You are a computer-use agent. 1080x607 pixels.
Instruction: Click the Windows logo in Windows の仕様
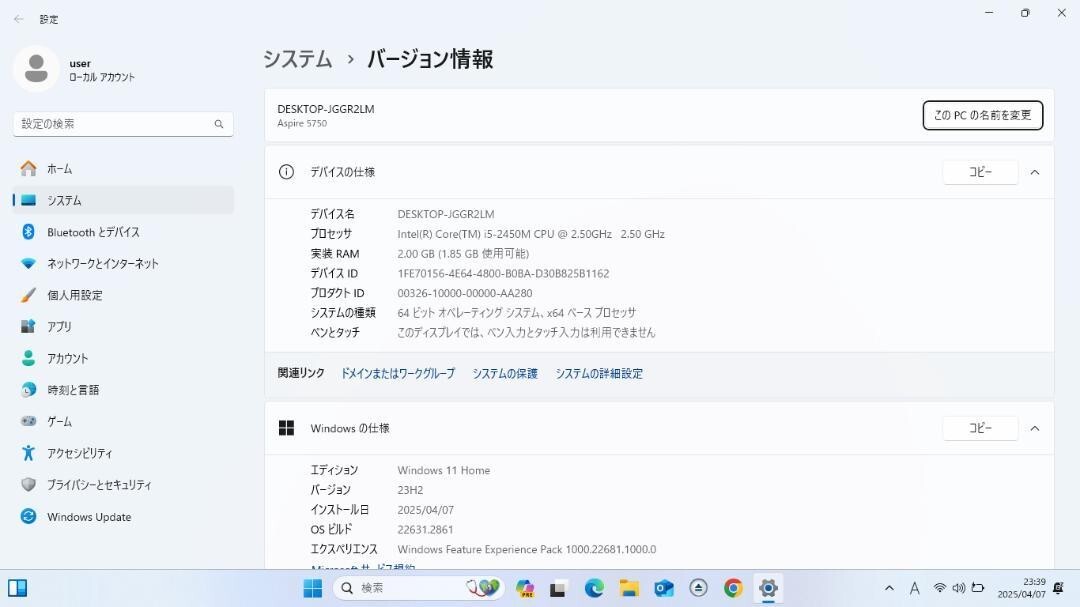coord(287,429)
